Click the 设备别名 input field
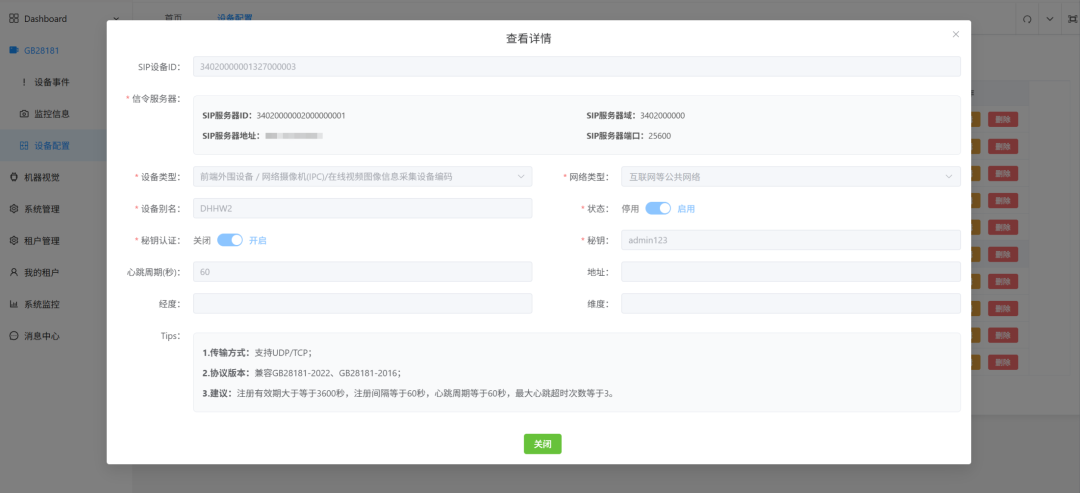Image resolution: width=1080 pixels, height=493 pixels. coord(362,208)
